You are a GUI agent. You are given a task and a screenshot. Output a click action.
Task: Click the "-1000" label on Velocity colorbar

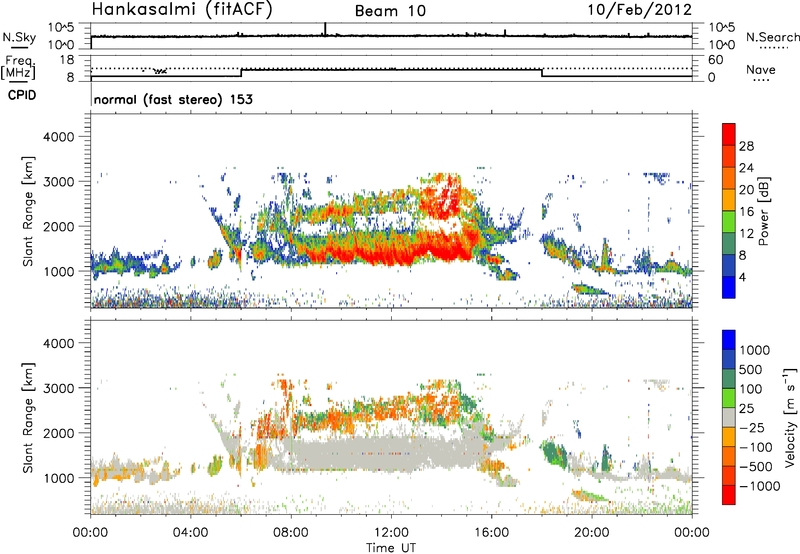(759, 486)
